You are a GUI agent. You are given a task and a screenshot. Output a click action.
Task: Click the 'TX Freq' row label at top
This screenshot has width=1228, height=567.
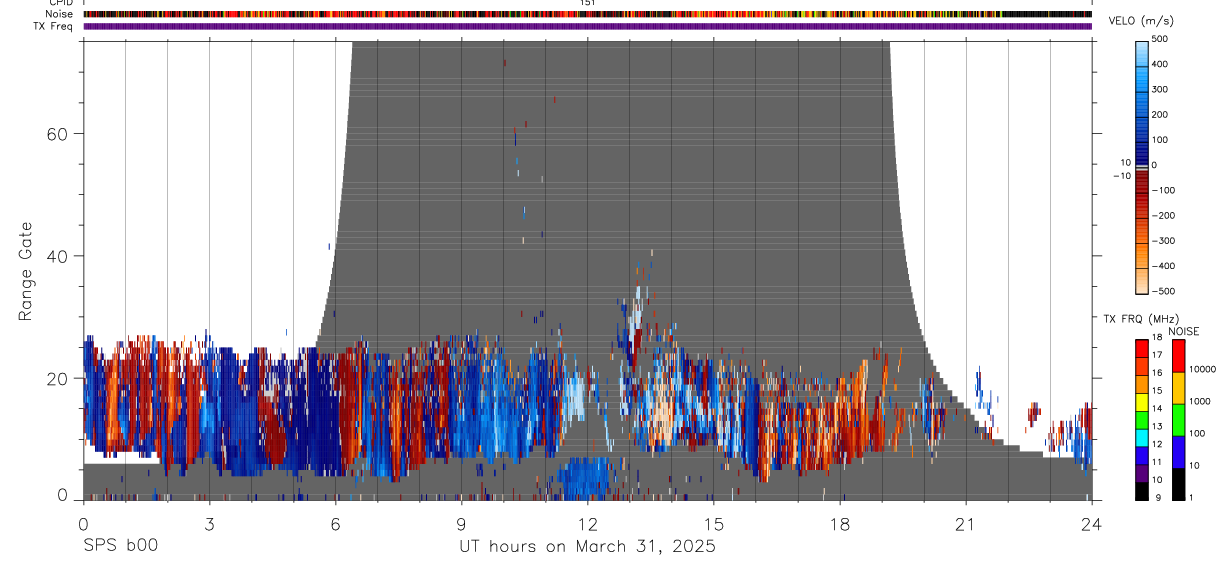click(x=53, y=26)
